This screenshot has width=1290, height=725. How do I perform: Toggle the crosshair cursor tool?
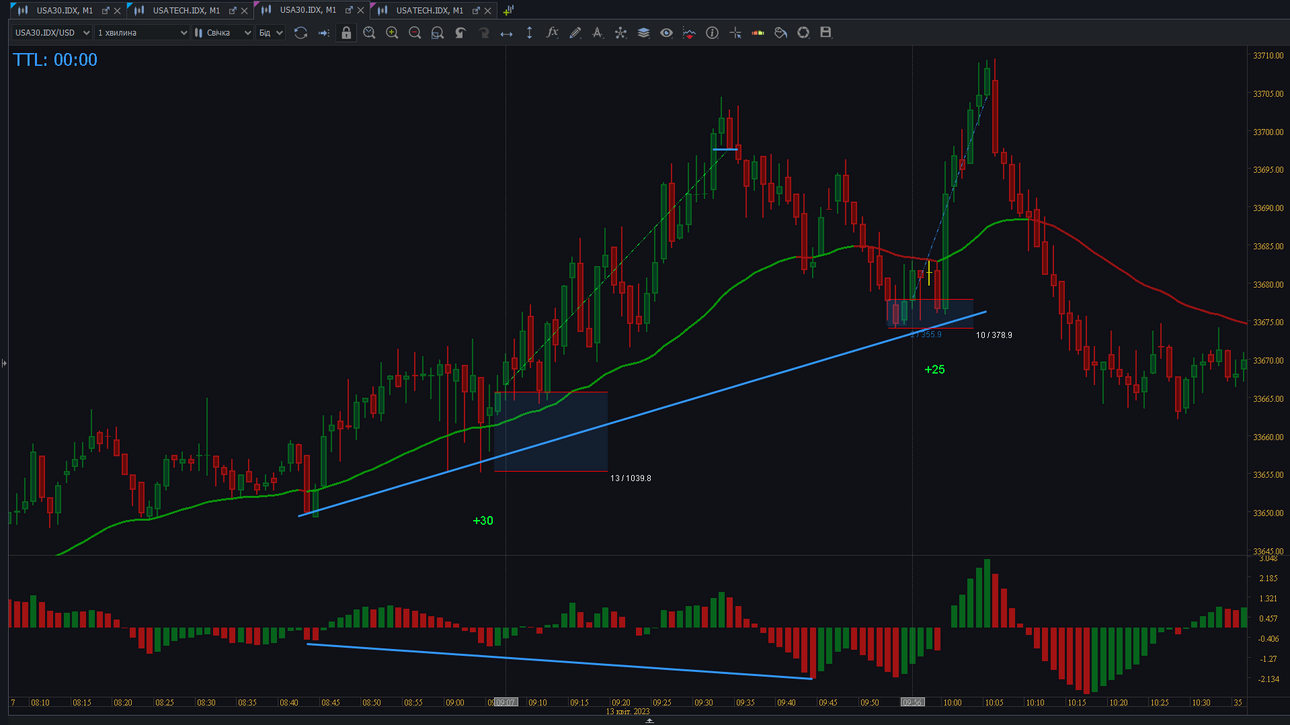(735, 33)
